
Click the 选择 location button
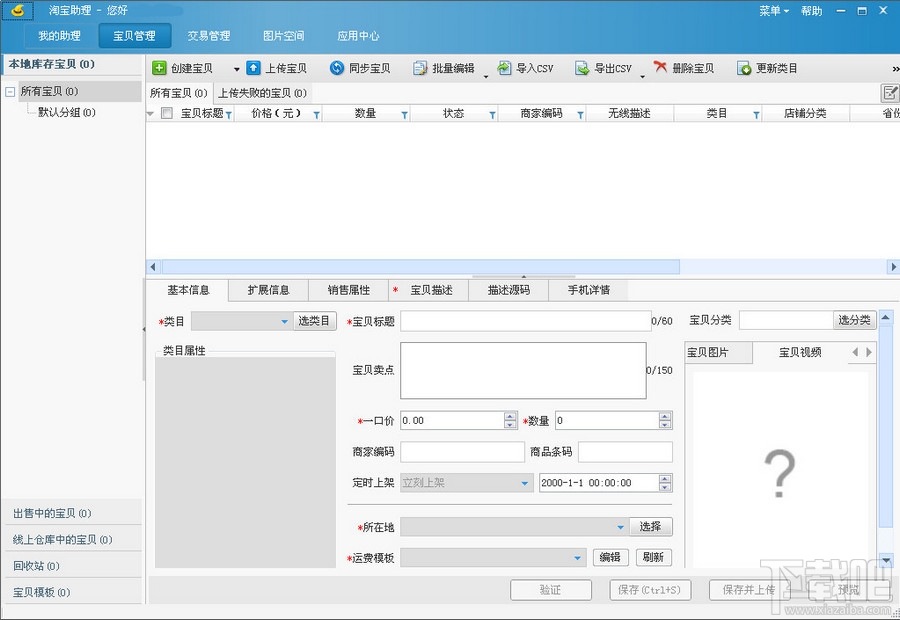[651, 526]
